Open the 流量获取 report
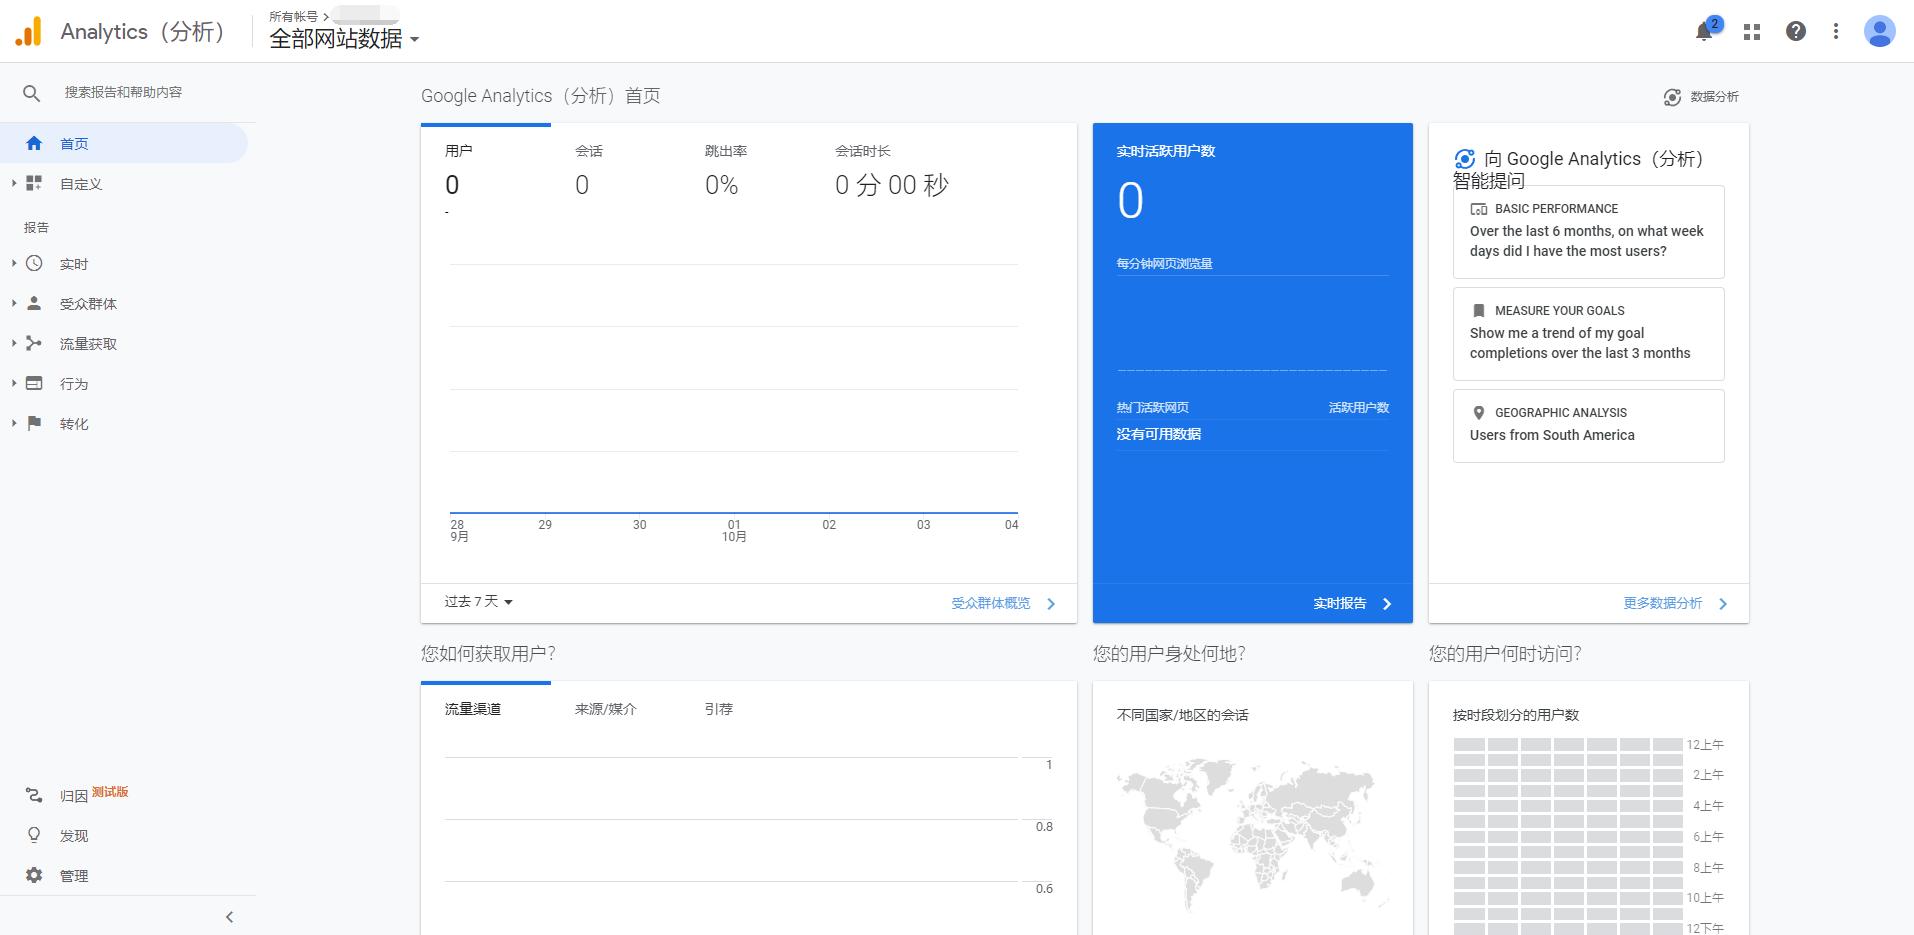 pos(89,343)
